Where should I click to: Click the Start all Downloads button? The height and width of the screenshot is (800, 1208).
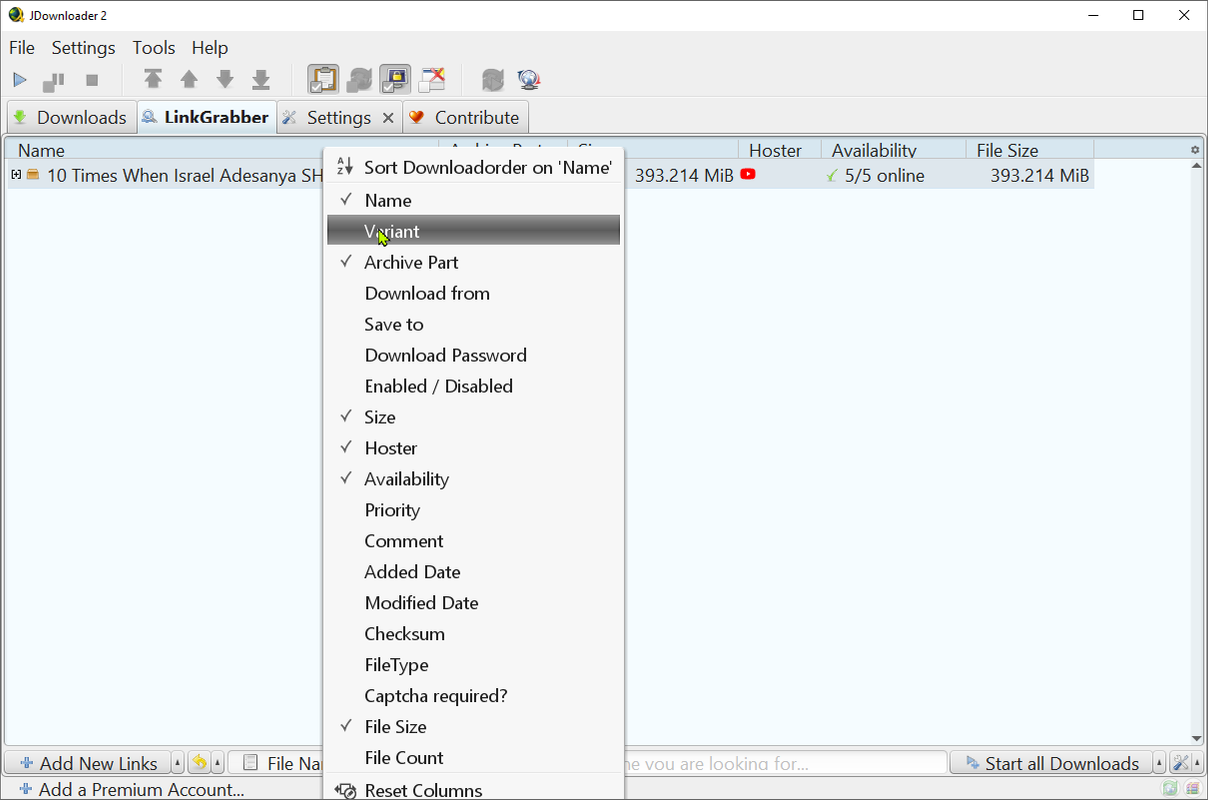tap(1050, 763)
